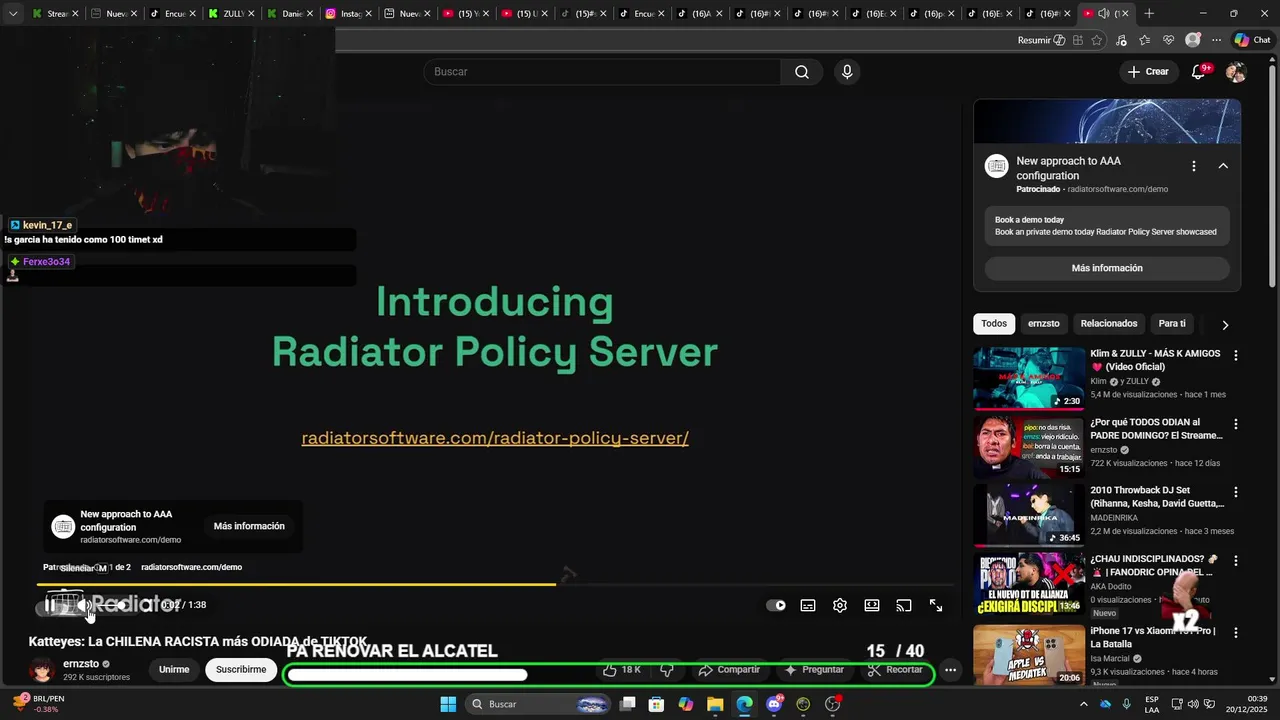This screenshot has height=720, width=1280.
Task: Open the options menu for iPhone 17 vs Xiaomi video
Action: [1236, 633]
